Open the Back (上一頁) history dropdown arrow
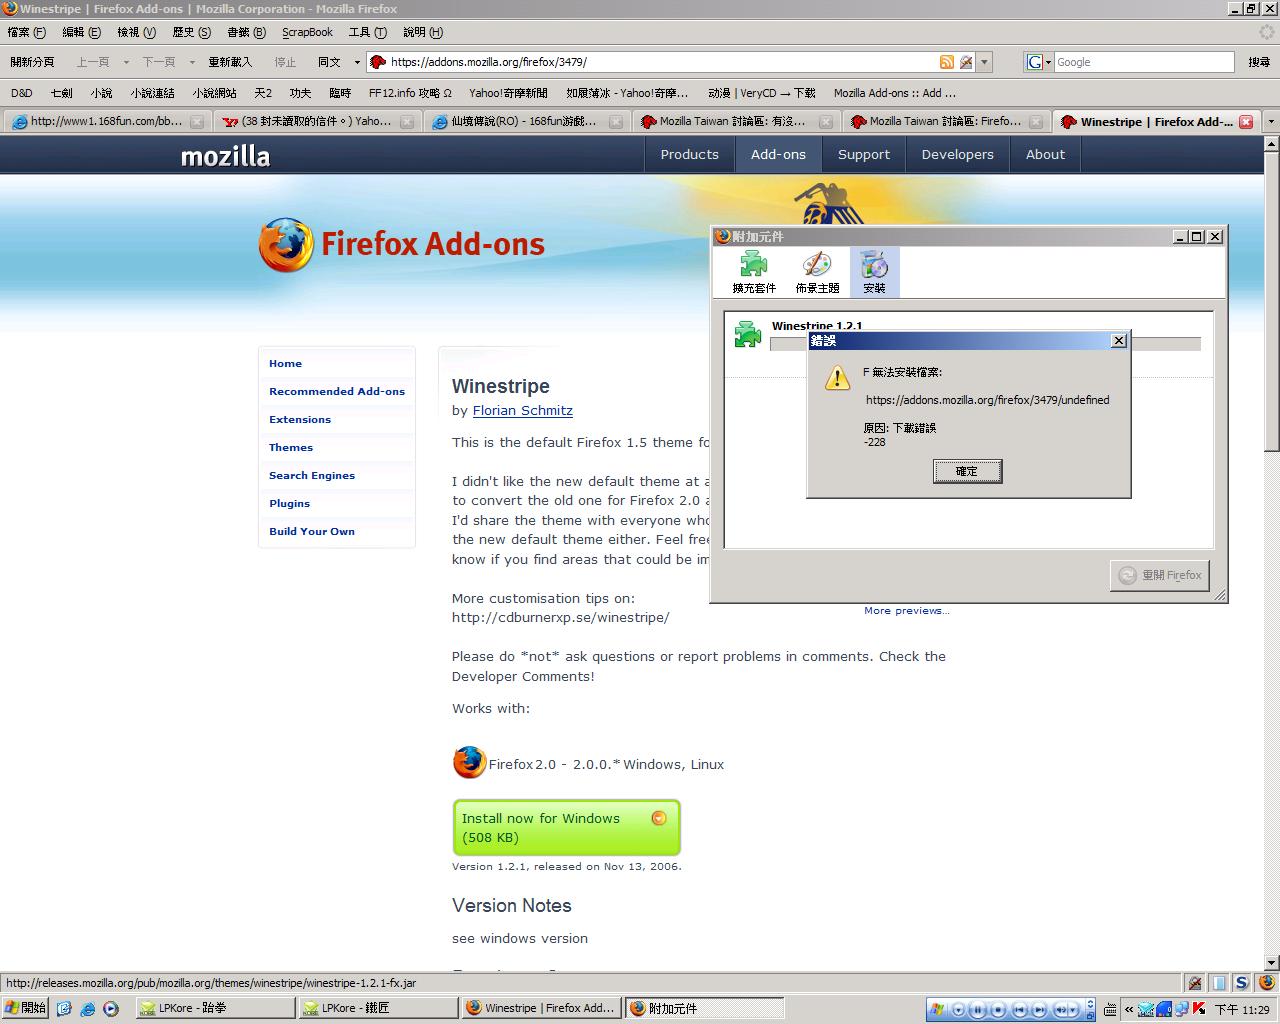Image resolution: width=1280 pixels, height=1024 pixels. [126, 62]
